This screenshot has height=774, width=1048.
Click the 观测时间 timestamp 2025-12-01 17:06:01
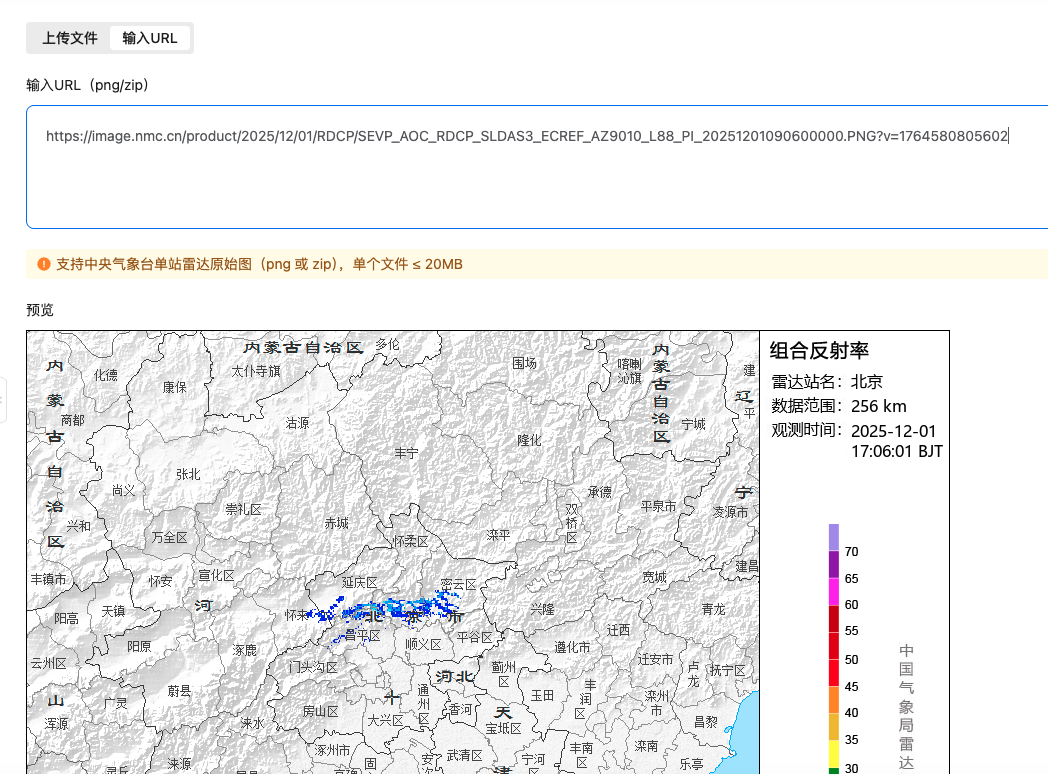(896, 441)
